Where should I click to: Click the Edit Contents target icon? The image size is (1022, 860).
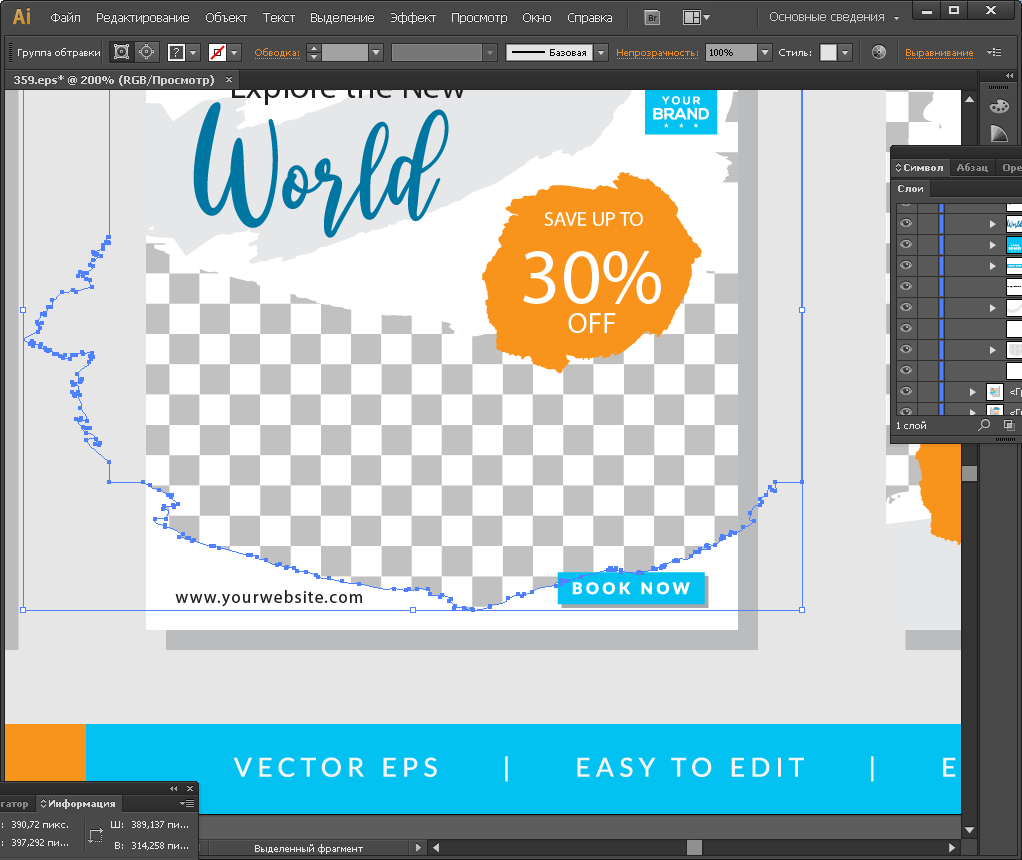tap(146, 52)
